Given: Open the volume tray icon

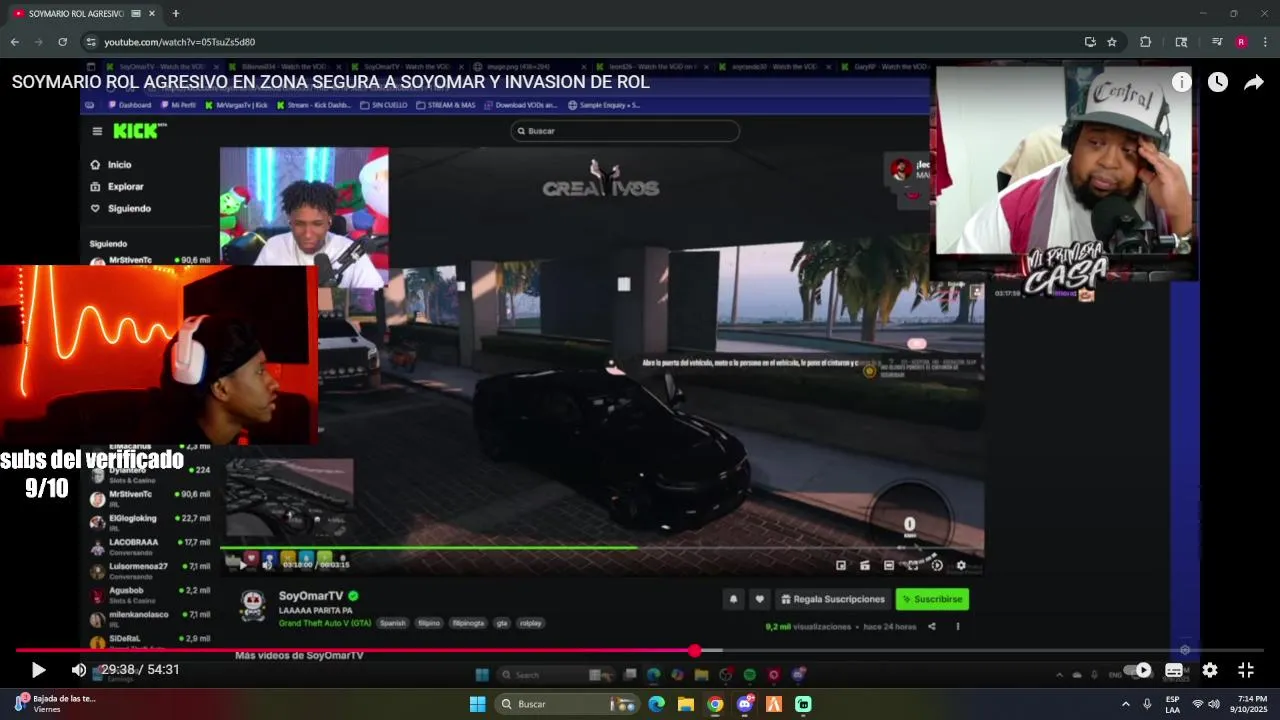Looking at the screenshot, I should (1214, 704).
